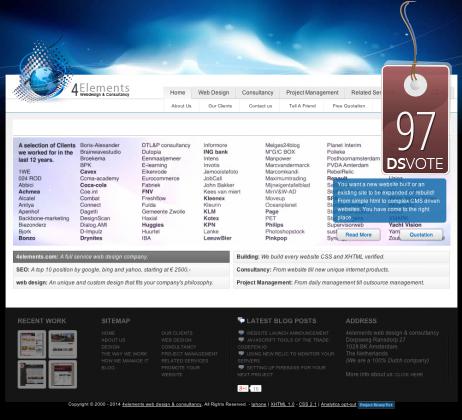Viewport: 462px width, 420px height.
Task: Open the Free Quotation submenu item
Action: tap(349, 106)
